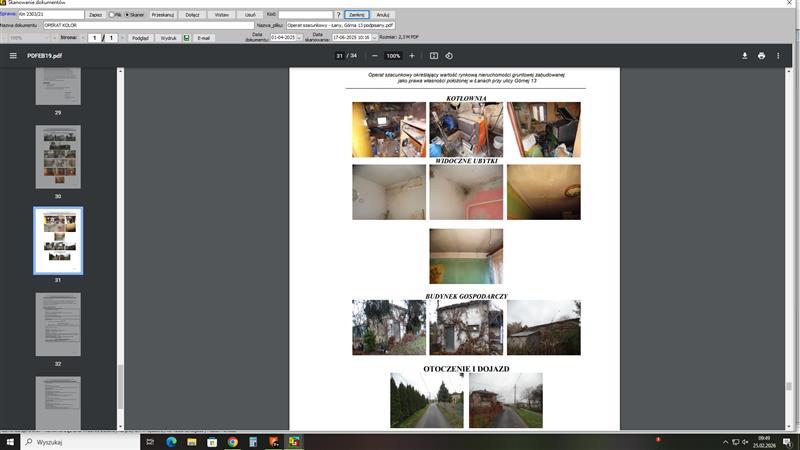800x450 pixels.
Task: Click the PDF zoom in plus icon
Action: pos(412,56)
